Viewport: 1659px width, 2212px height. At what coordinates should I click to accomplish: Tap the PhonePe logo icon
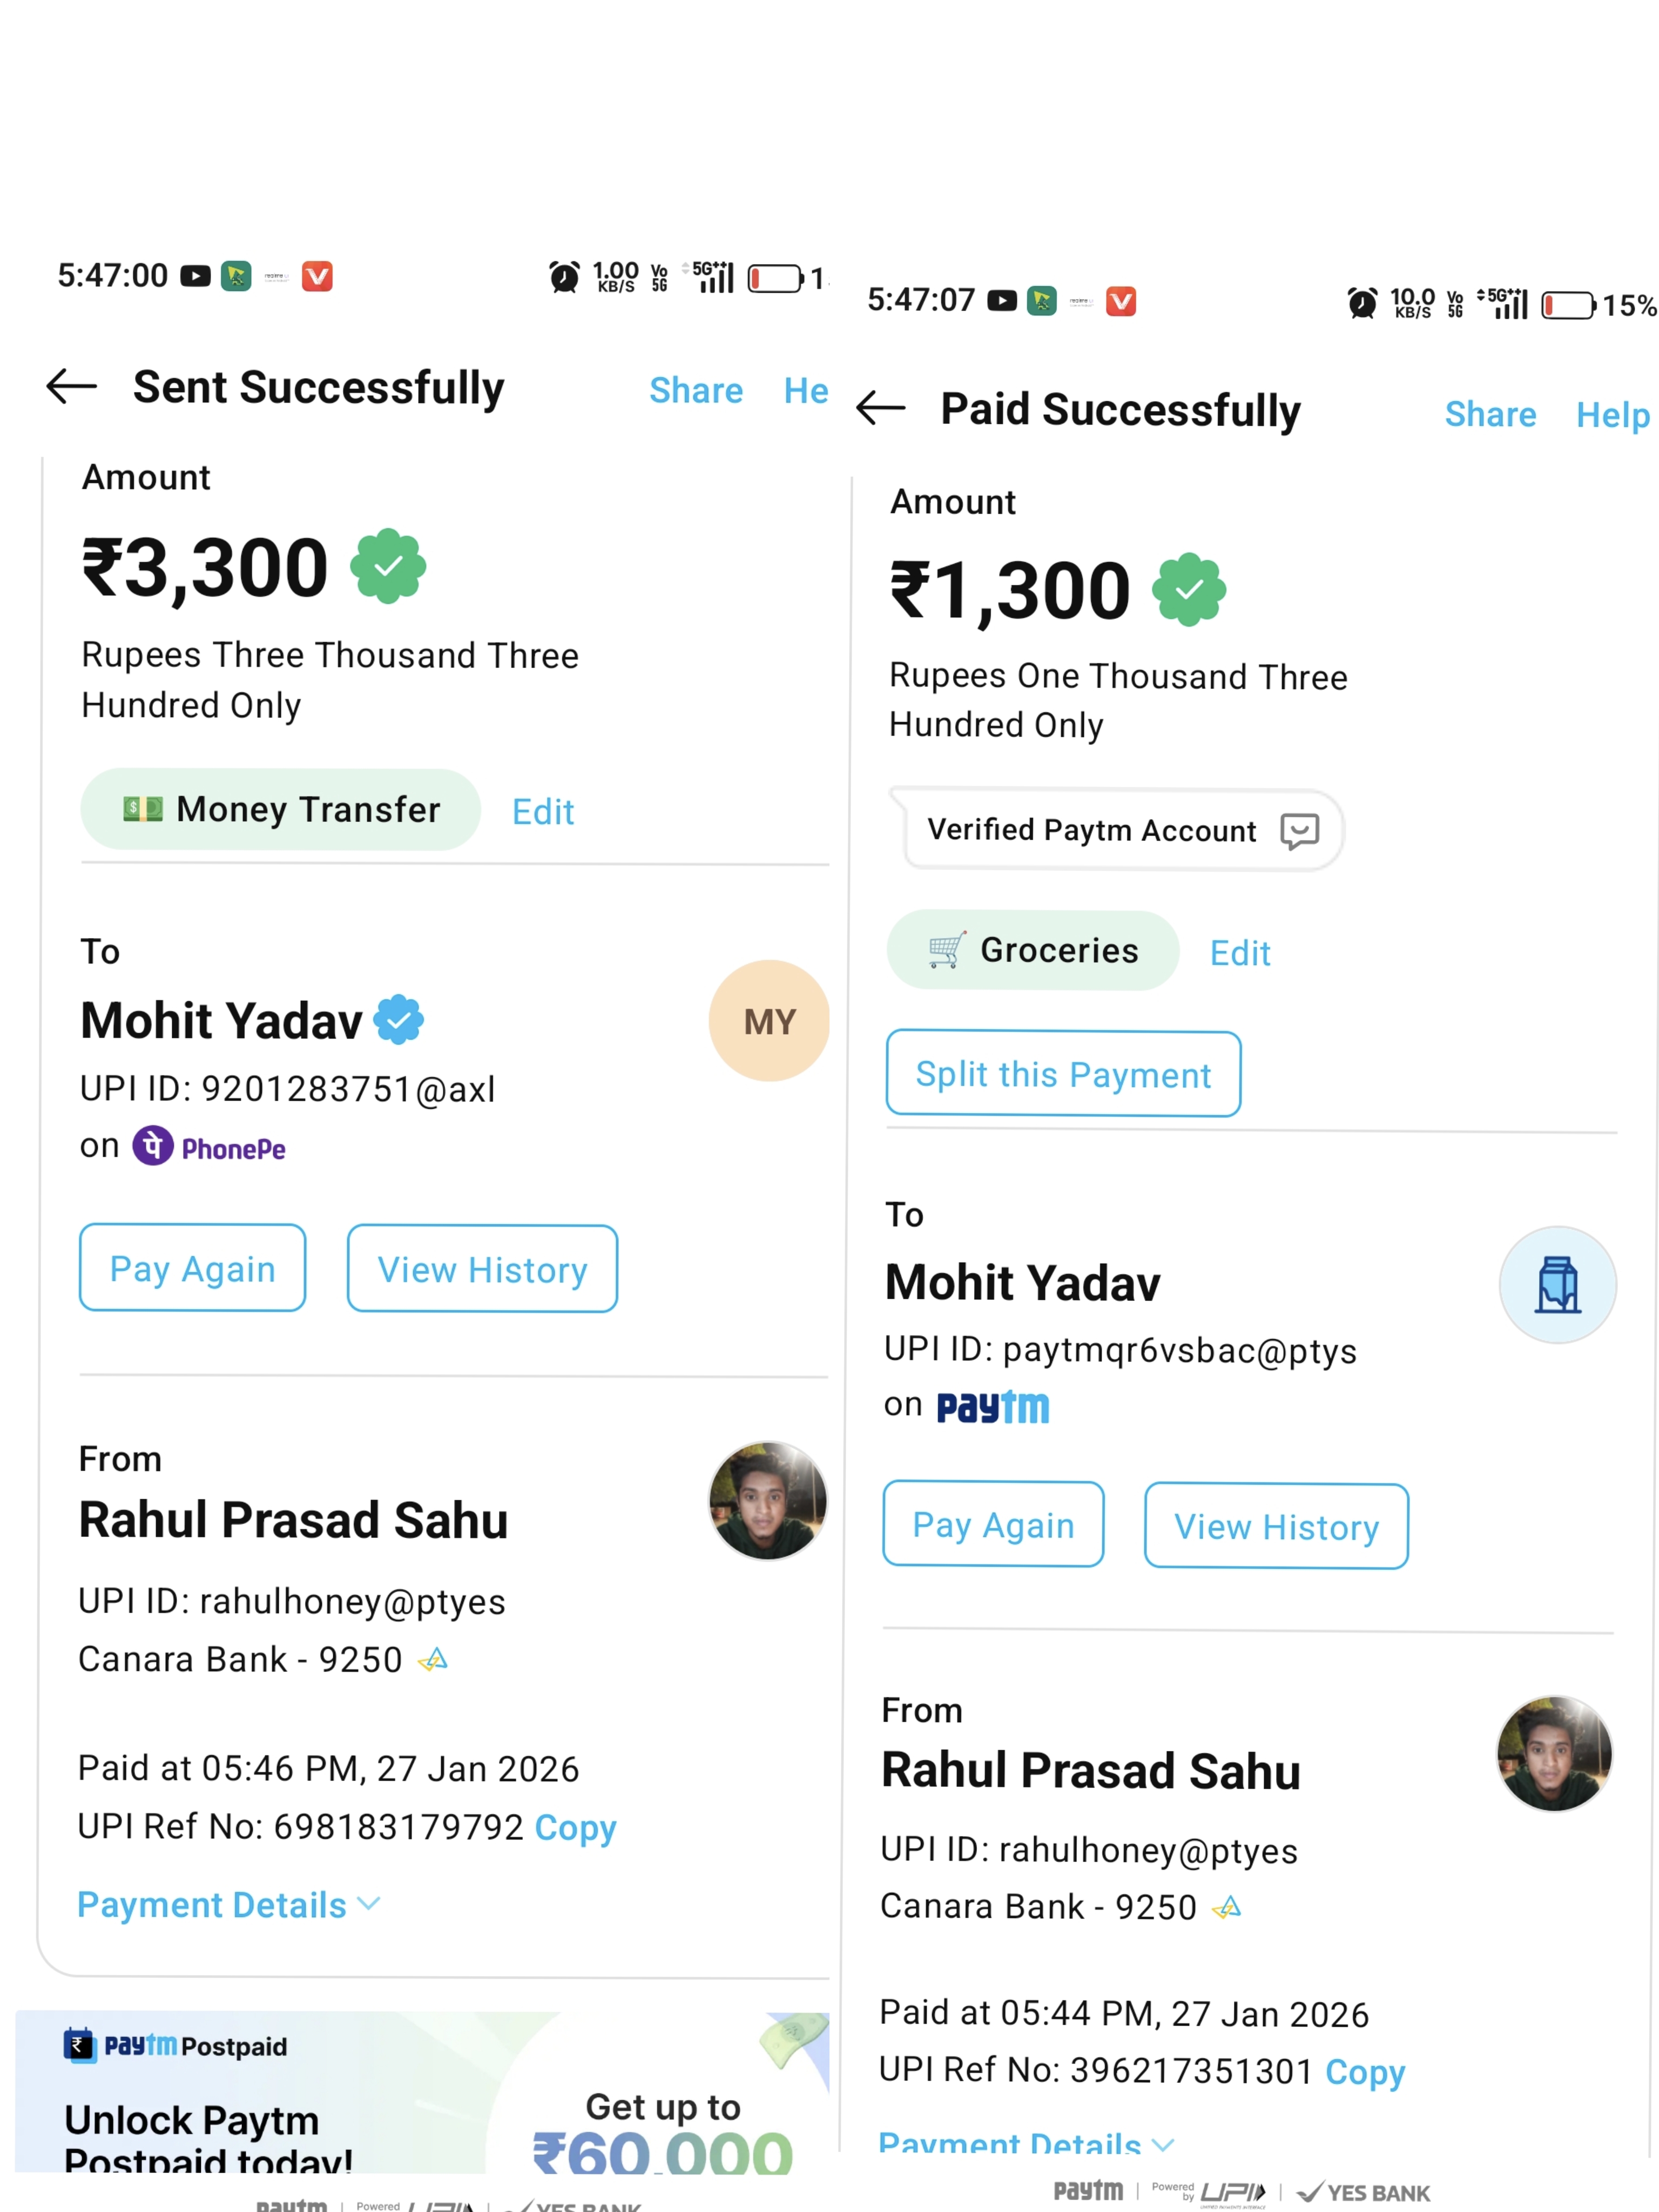click(153, 1146)
